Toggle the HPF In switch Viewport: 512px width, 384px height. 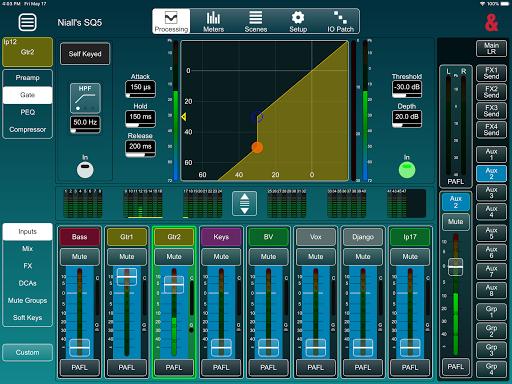(85, 170)
